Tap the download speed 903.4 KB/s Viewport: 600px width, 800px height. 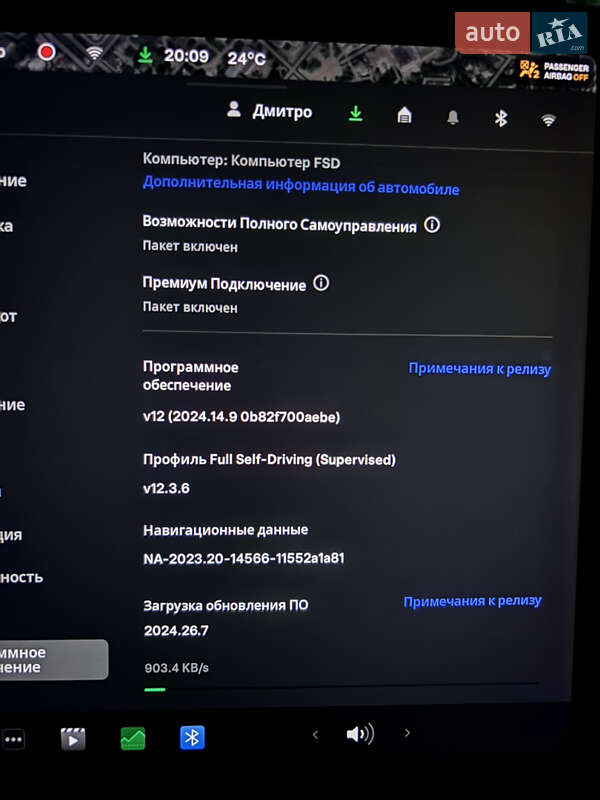177,668
